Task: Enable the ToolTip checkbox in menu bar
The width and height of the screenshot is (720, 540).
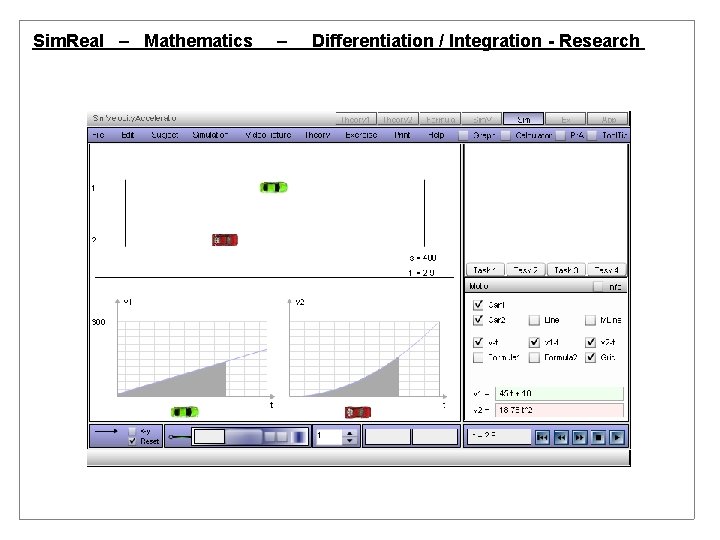Action: pos(592,135)
